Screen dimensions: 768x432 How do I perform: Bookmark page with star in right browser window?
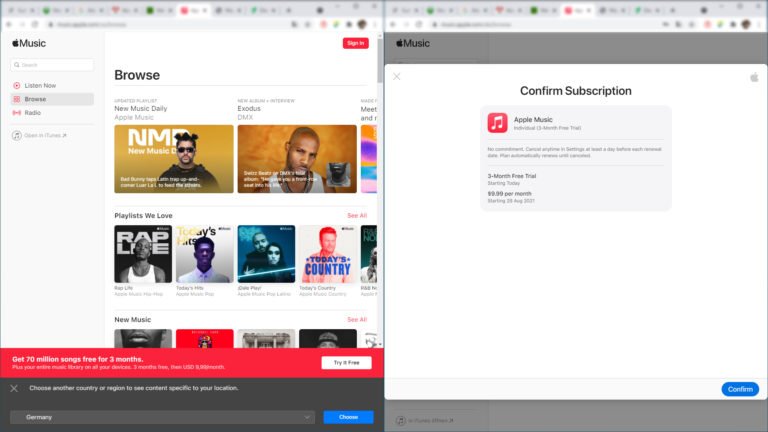[692, 24]
